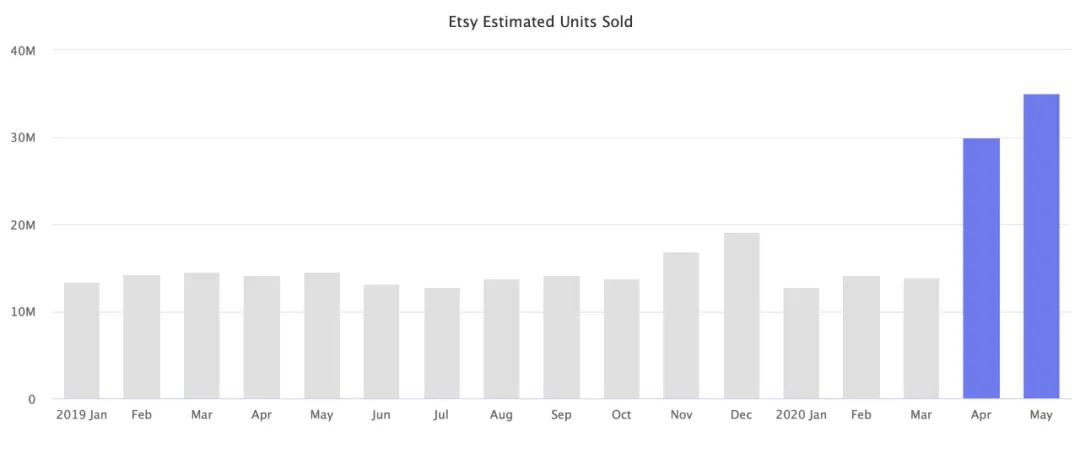1080x454 pixels.
Task: Click the September 2019 bar
Action: (x=561, y=337)
